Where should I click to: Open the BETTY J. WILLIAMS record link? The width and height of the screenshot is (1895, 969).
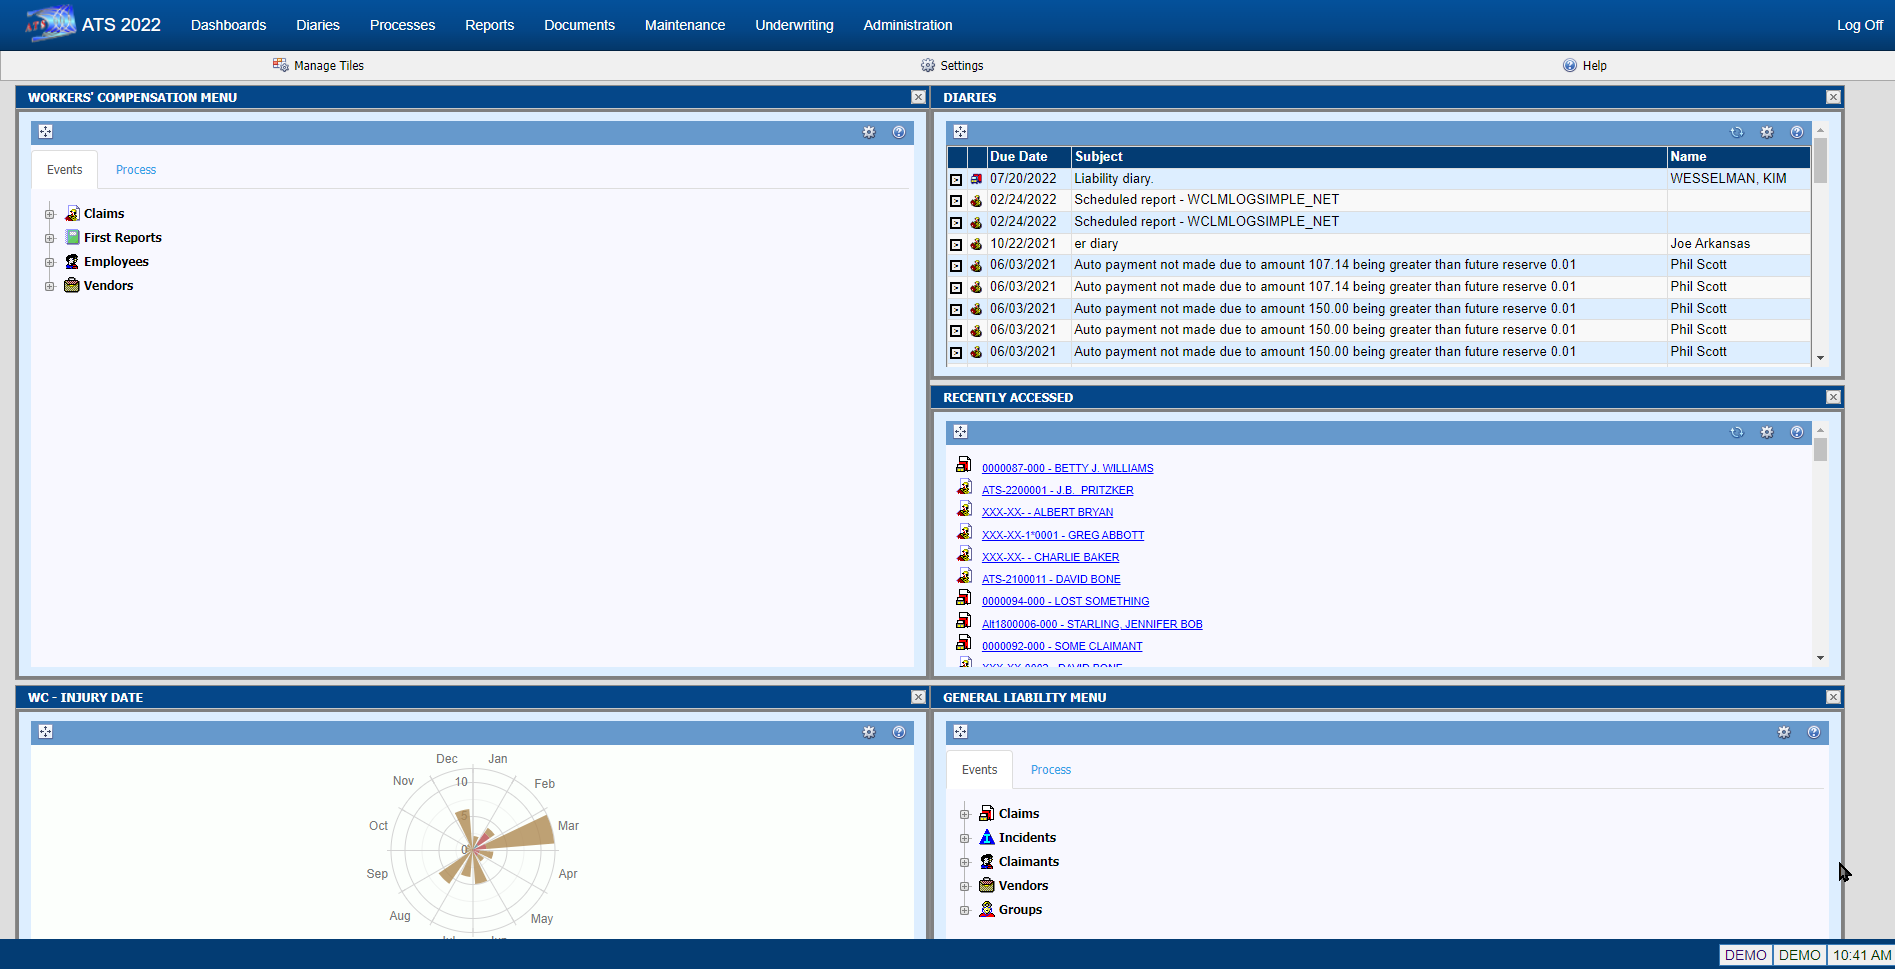click(x=1067, y=468)
